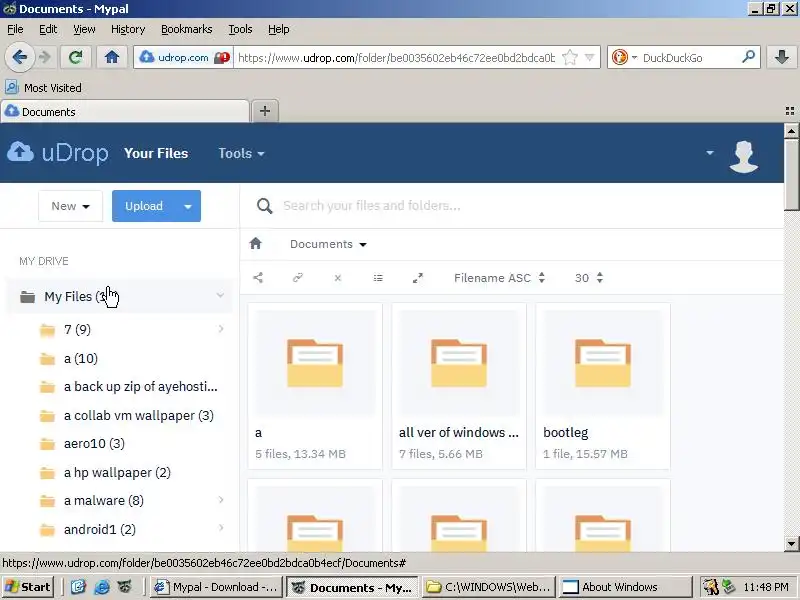Open the browser Tools menu
The width and height of the screenshot is (800, 600).
pyautogui.click(x=240, y=29)
